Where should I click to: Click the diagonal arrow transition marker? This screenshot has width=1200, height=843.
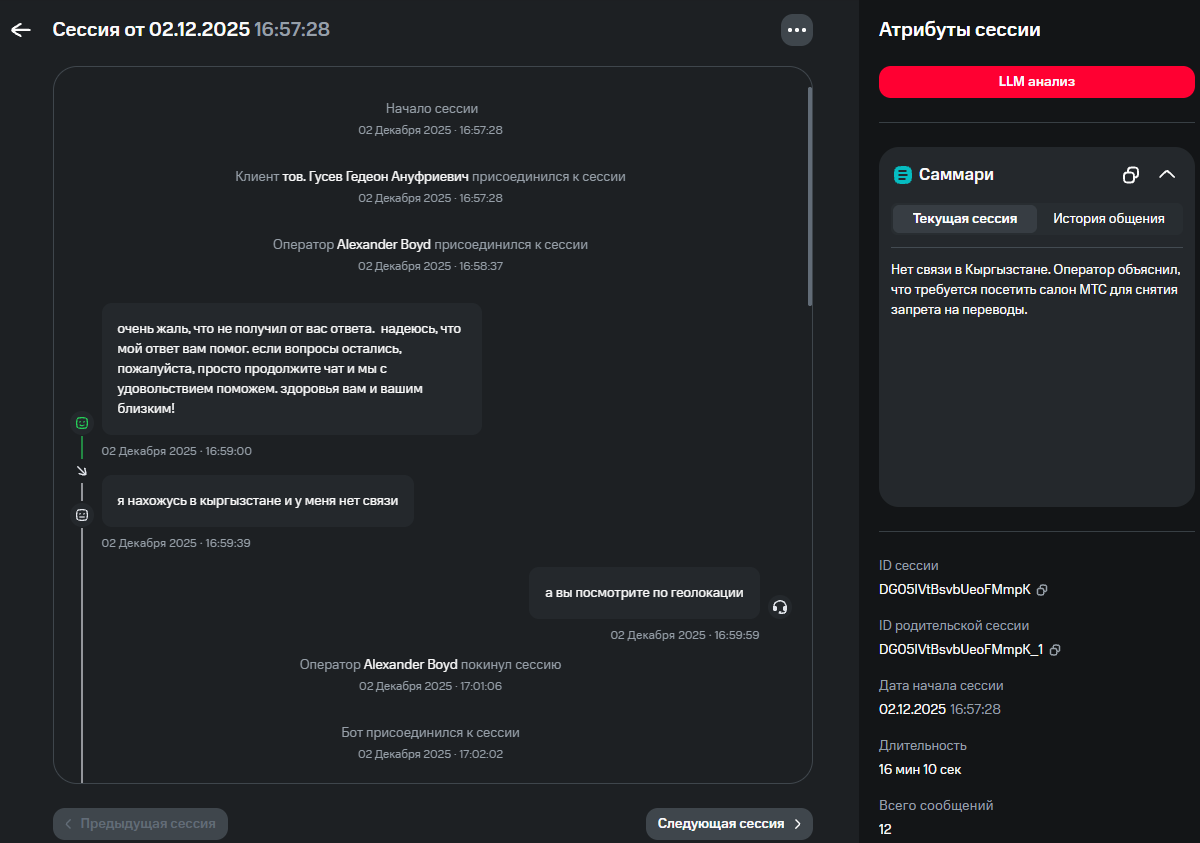point(82,470)
